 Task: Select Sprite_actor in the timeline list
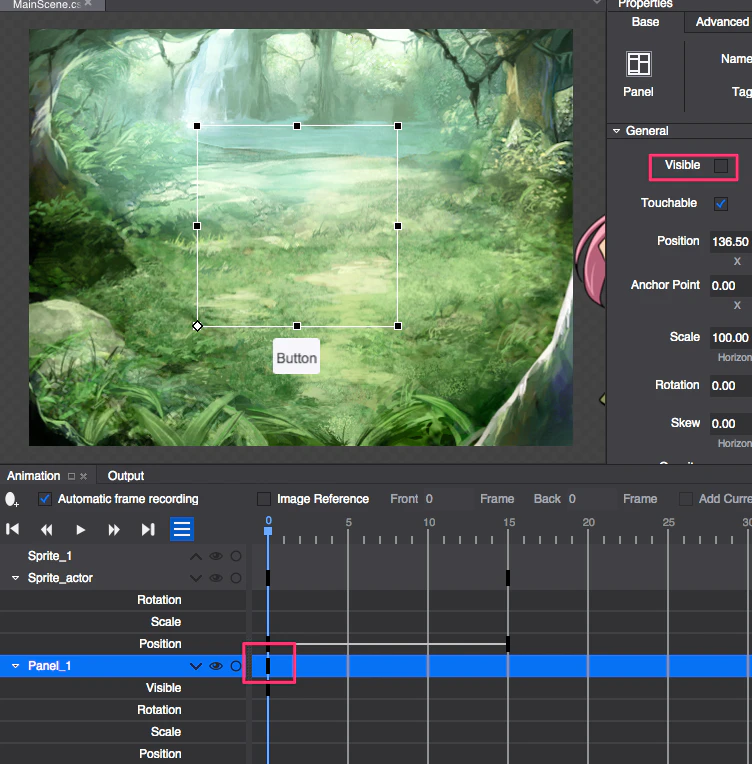click(60, 578)
